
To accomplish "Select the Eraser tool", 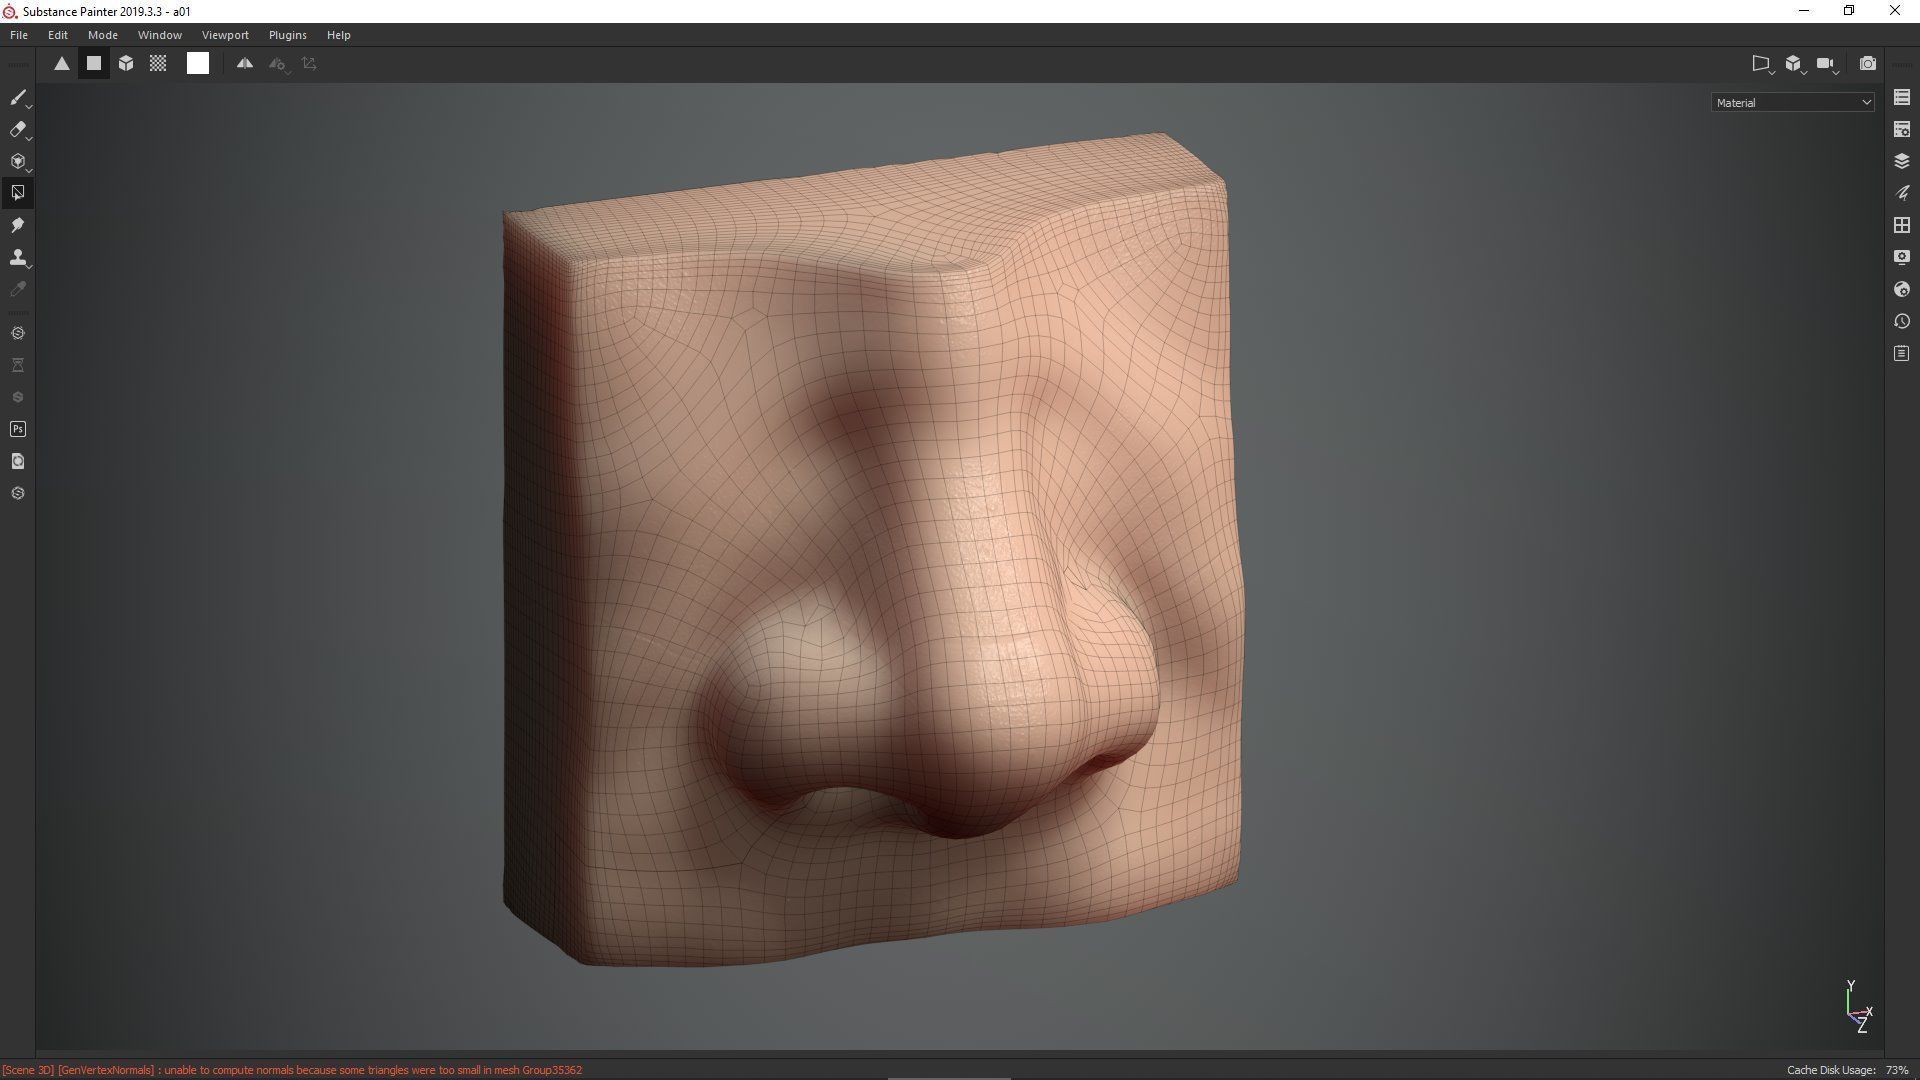I will (18, 129).
